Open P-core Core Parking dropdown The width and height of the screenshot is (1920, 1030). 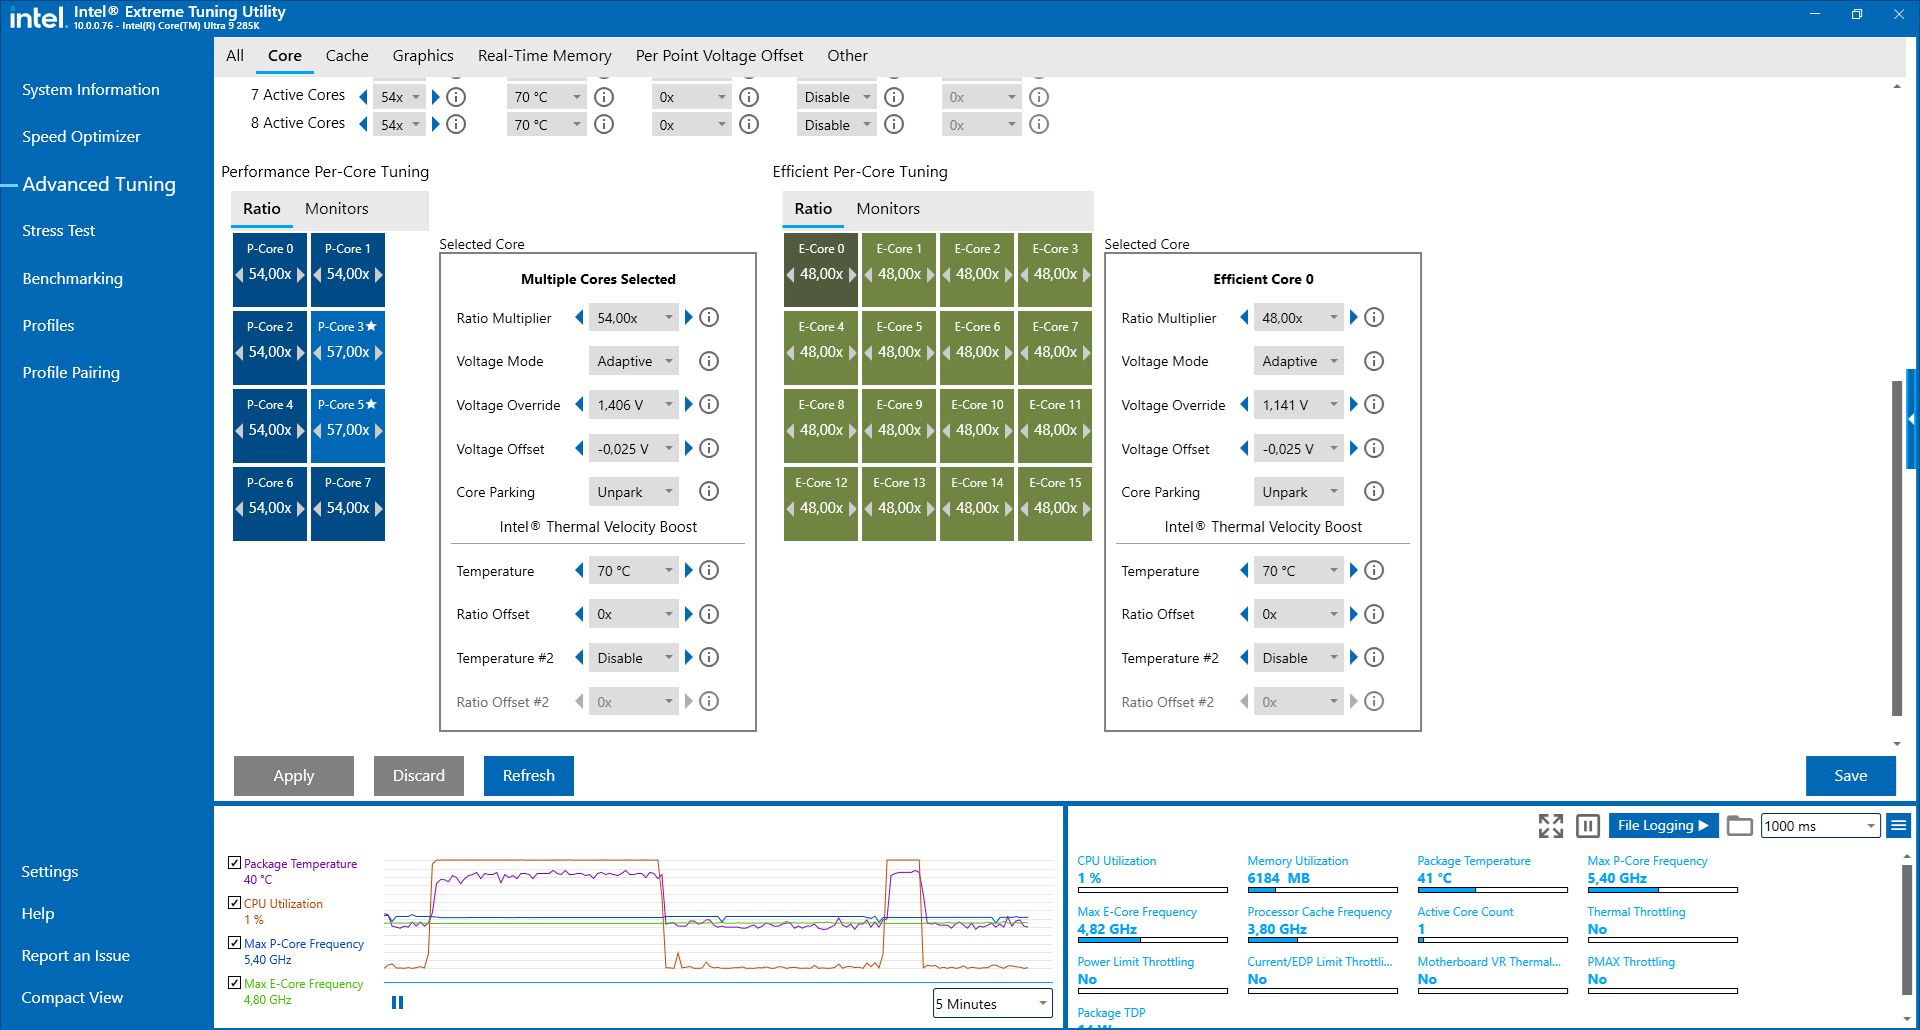(634, 492)
